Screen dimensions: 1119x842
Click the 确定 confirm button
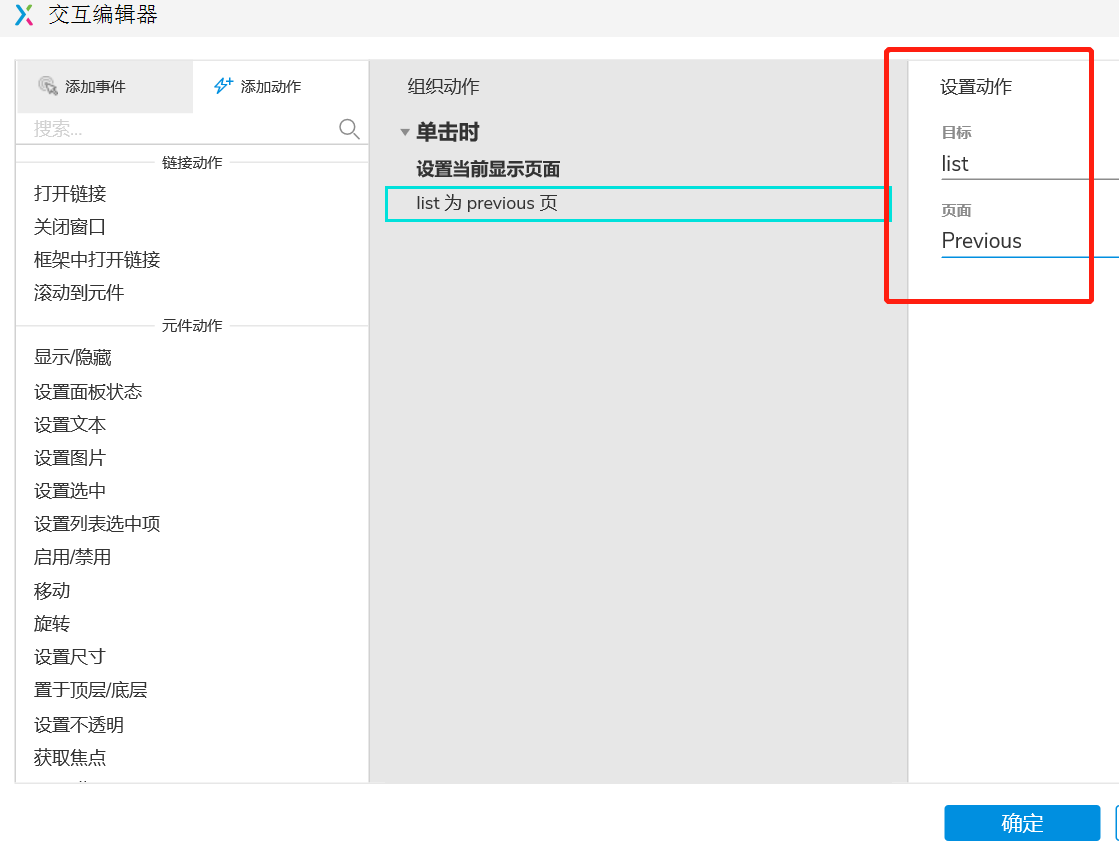coord(1022,823)
